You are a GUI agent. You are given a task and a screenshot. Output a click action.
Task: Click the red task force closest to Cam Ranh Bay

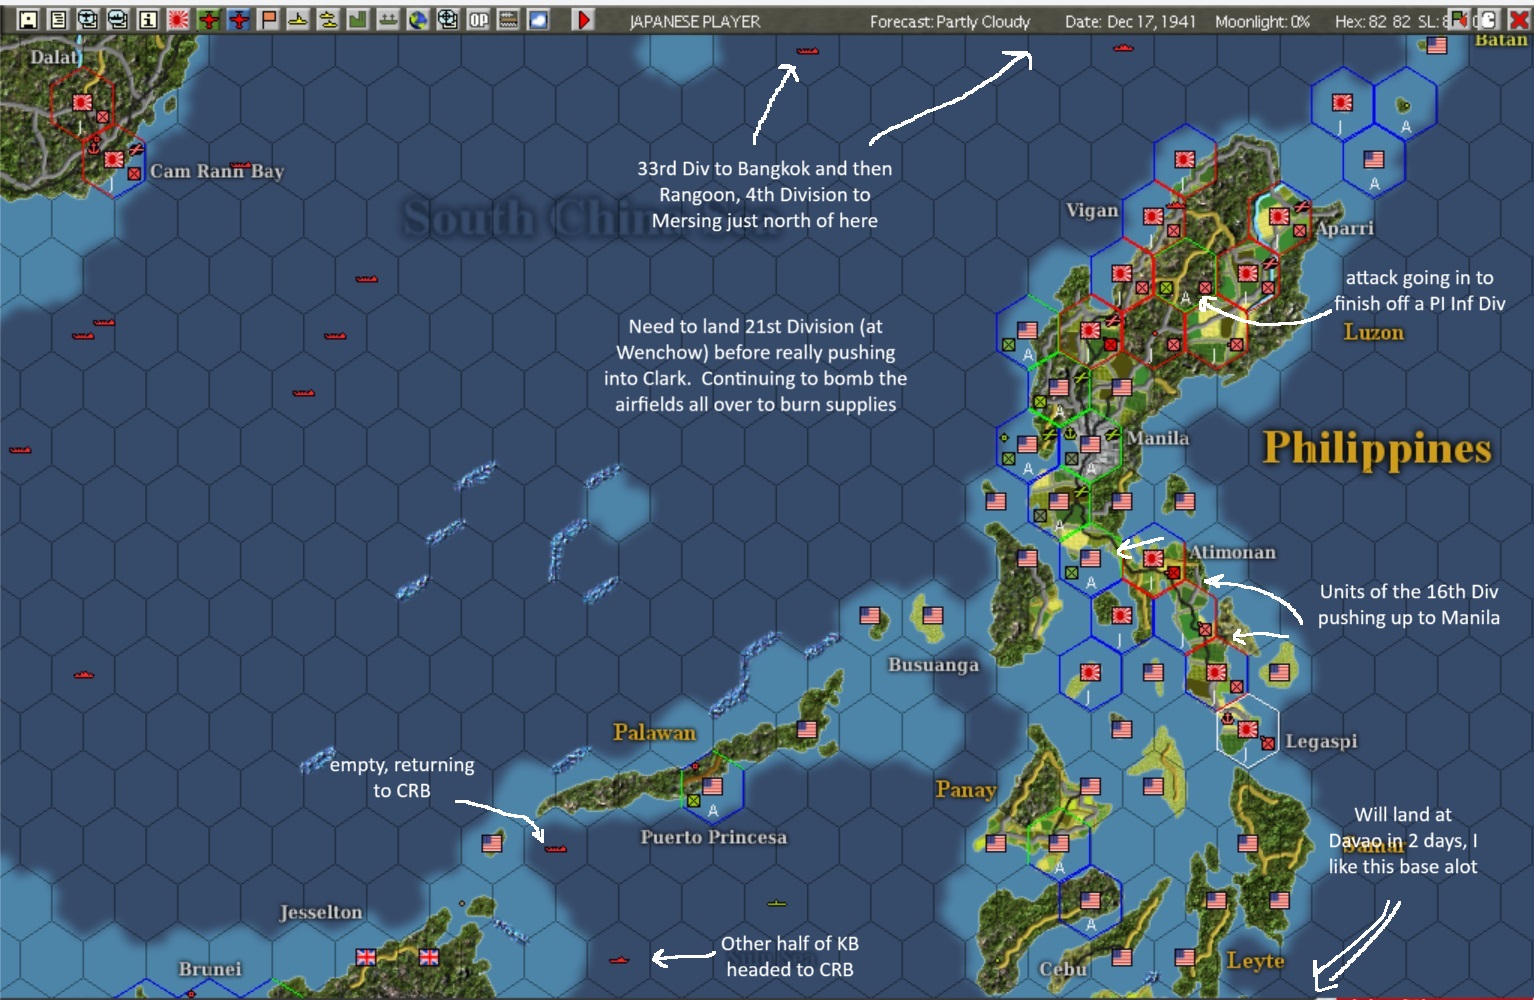point(241,165)
